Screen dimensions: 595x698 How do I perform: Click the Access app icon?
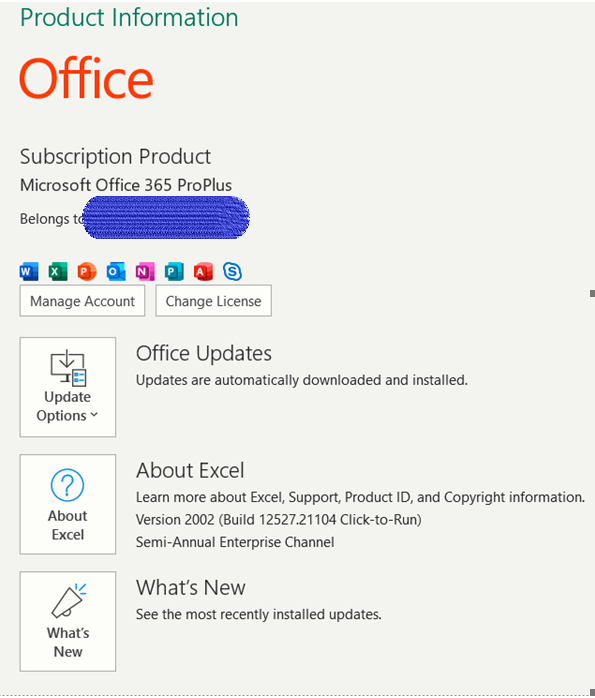point(203,271)
